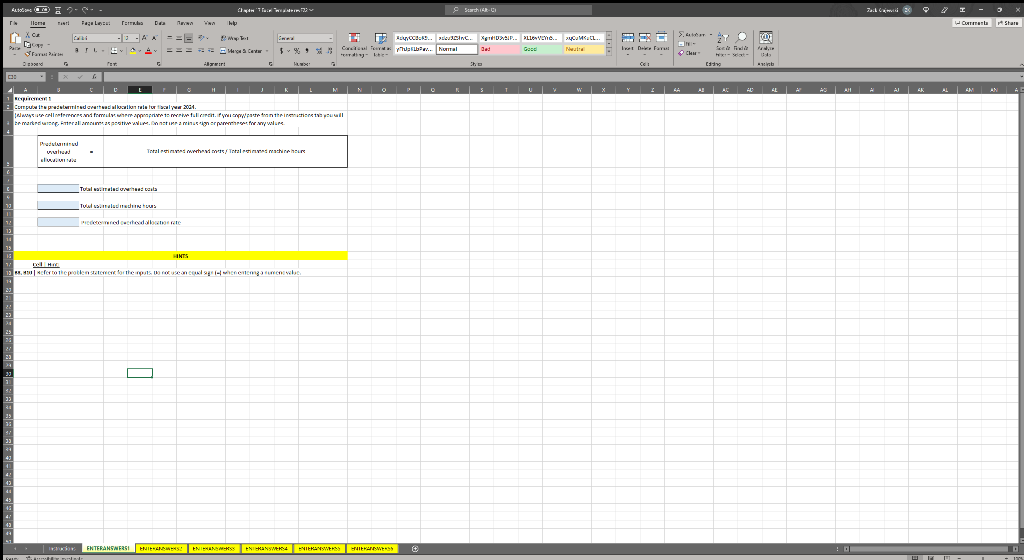Open Analyze Data tool
Viewport: 1024px width, 560px height.
coord(765,42)
